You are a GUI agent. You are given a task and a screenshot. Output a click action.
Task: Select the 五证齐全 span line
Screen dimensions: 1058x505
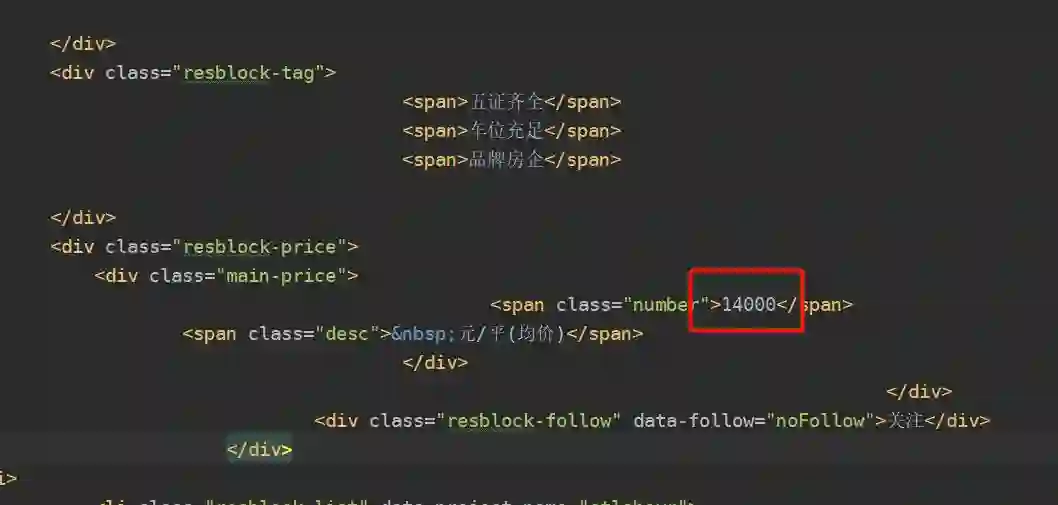pos(511,102)
